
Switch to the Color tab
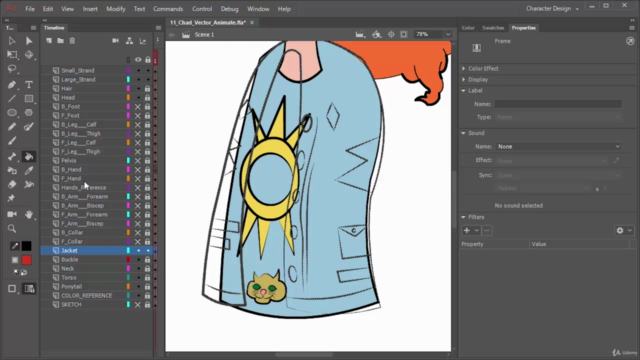tap(468, 28)
